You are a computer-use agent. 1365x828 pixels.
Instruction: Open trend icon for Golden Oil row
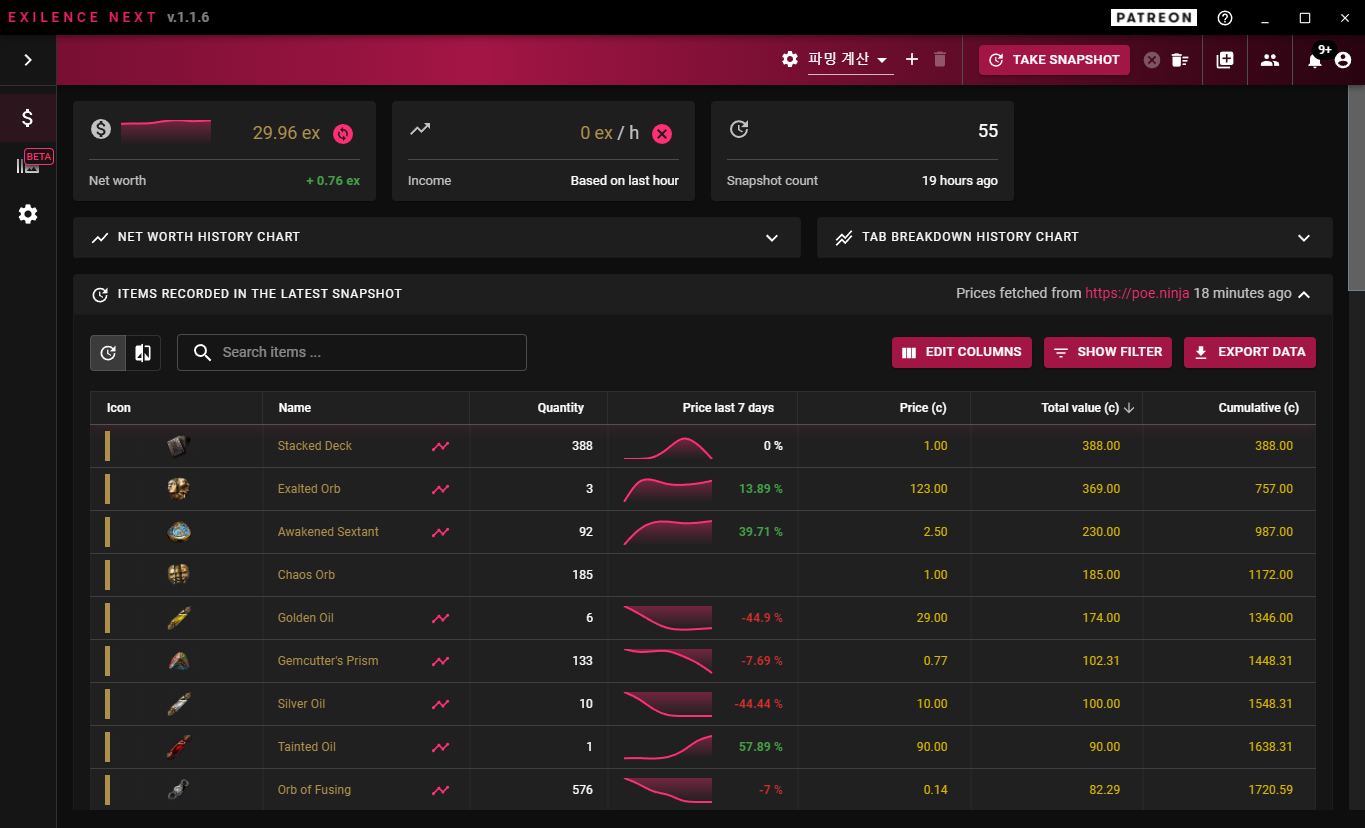click(440, 618)
